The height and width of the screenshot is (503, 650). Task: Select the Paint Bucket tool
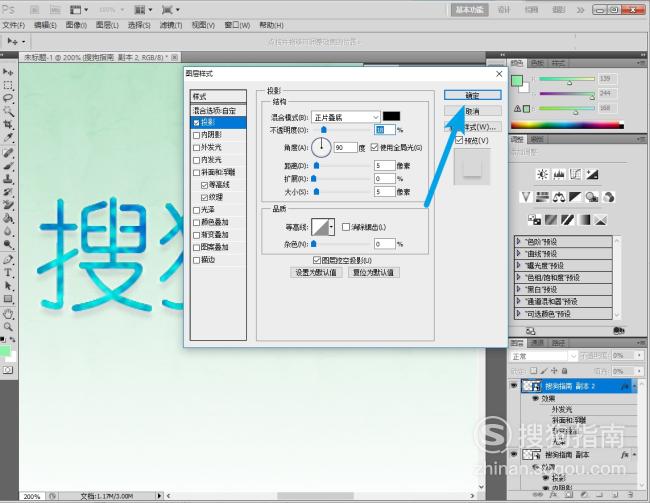click(8, 218)
